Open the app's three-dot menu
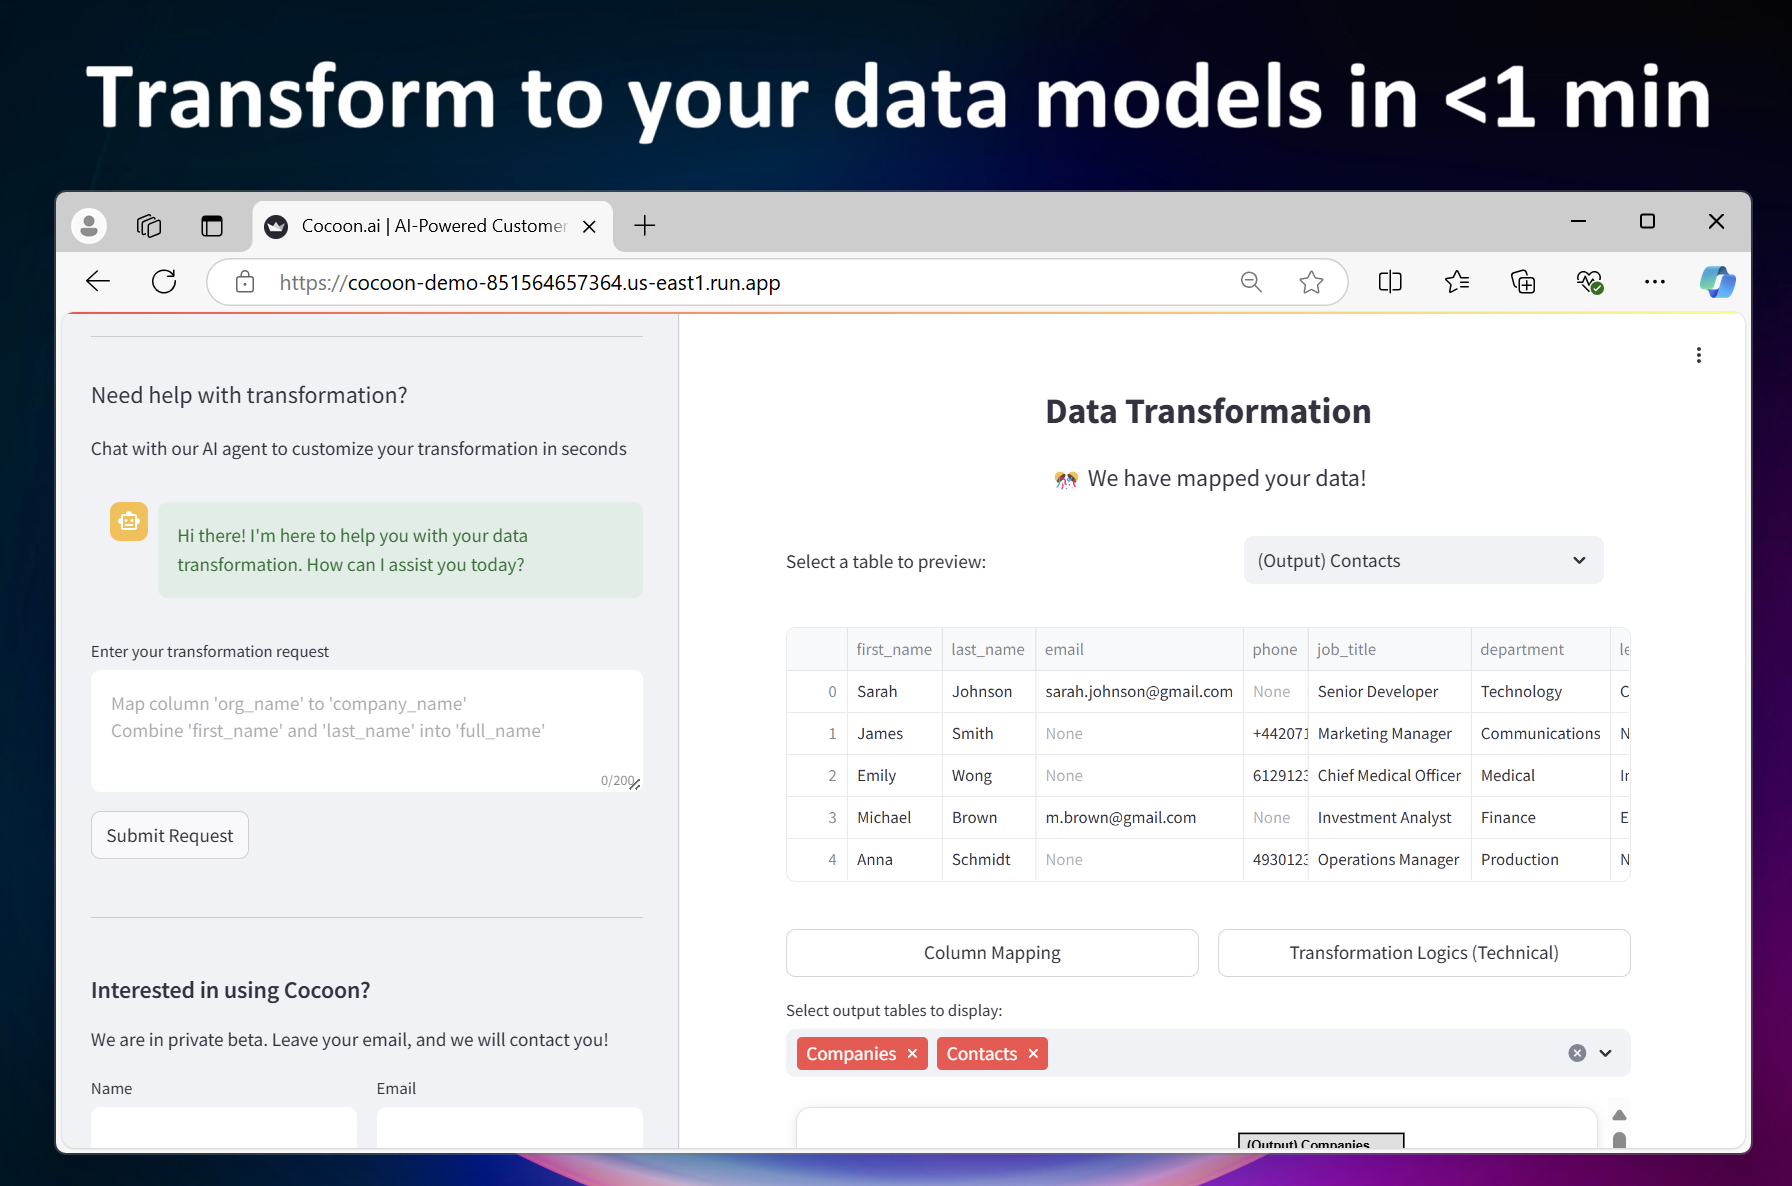 pos(1699,355)
